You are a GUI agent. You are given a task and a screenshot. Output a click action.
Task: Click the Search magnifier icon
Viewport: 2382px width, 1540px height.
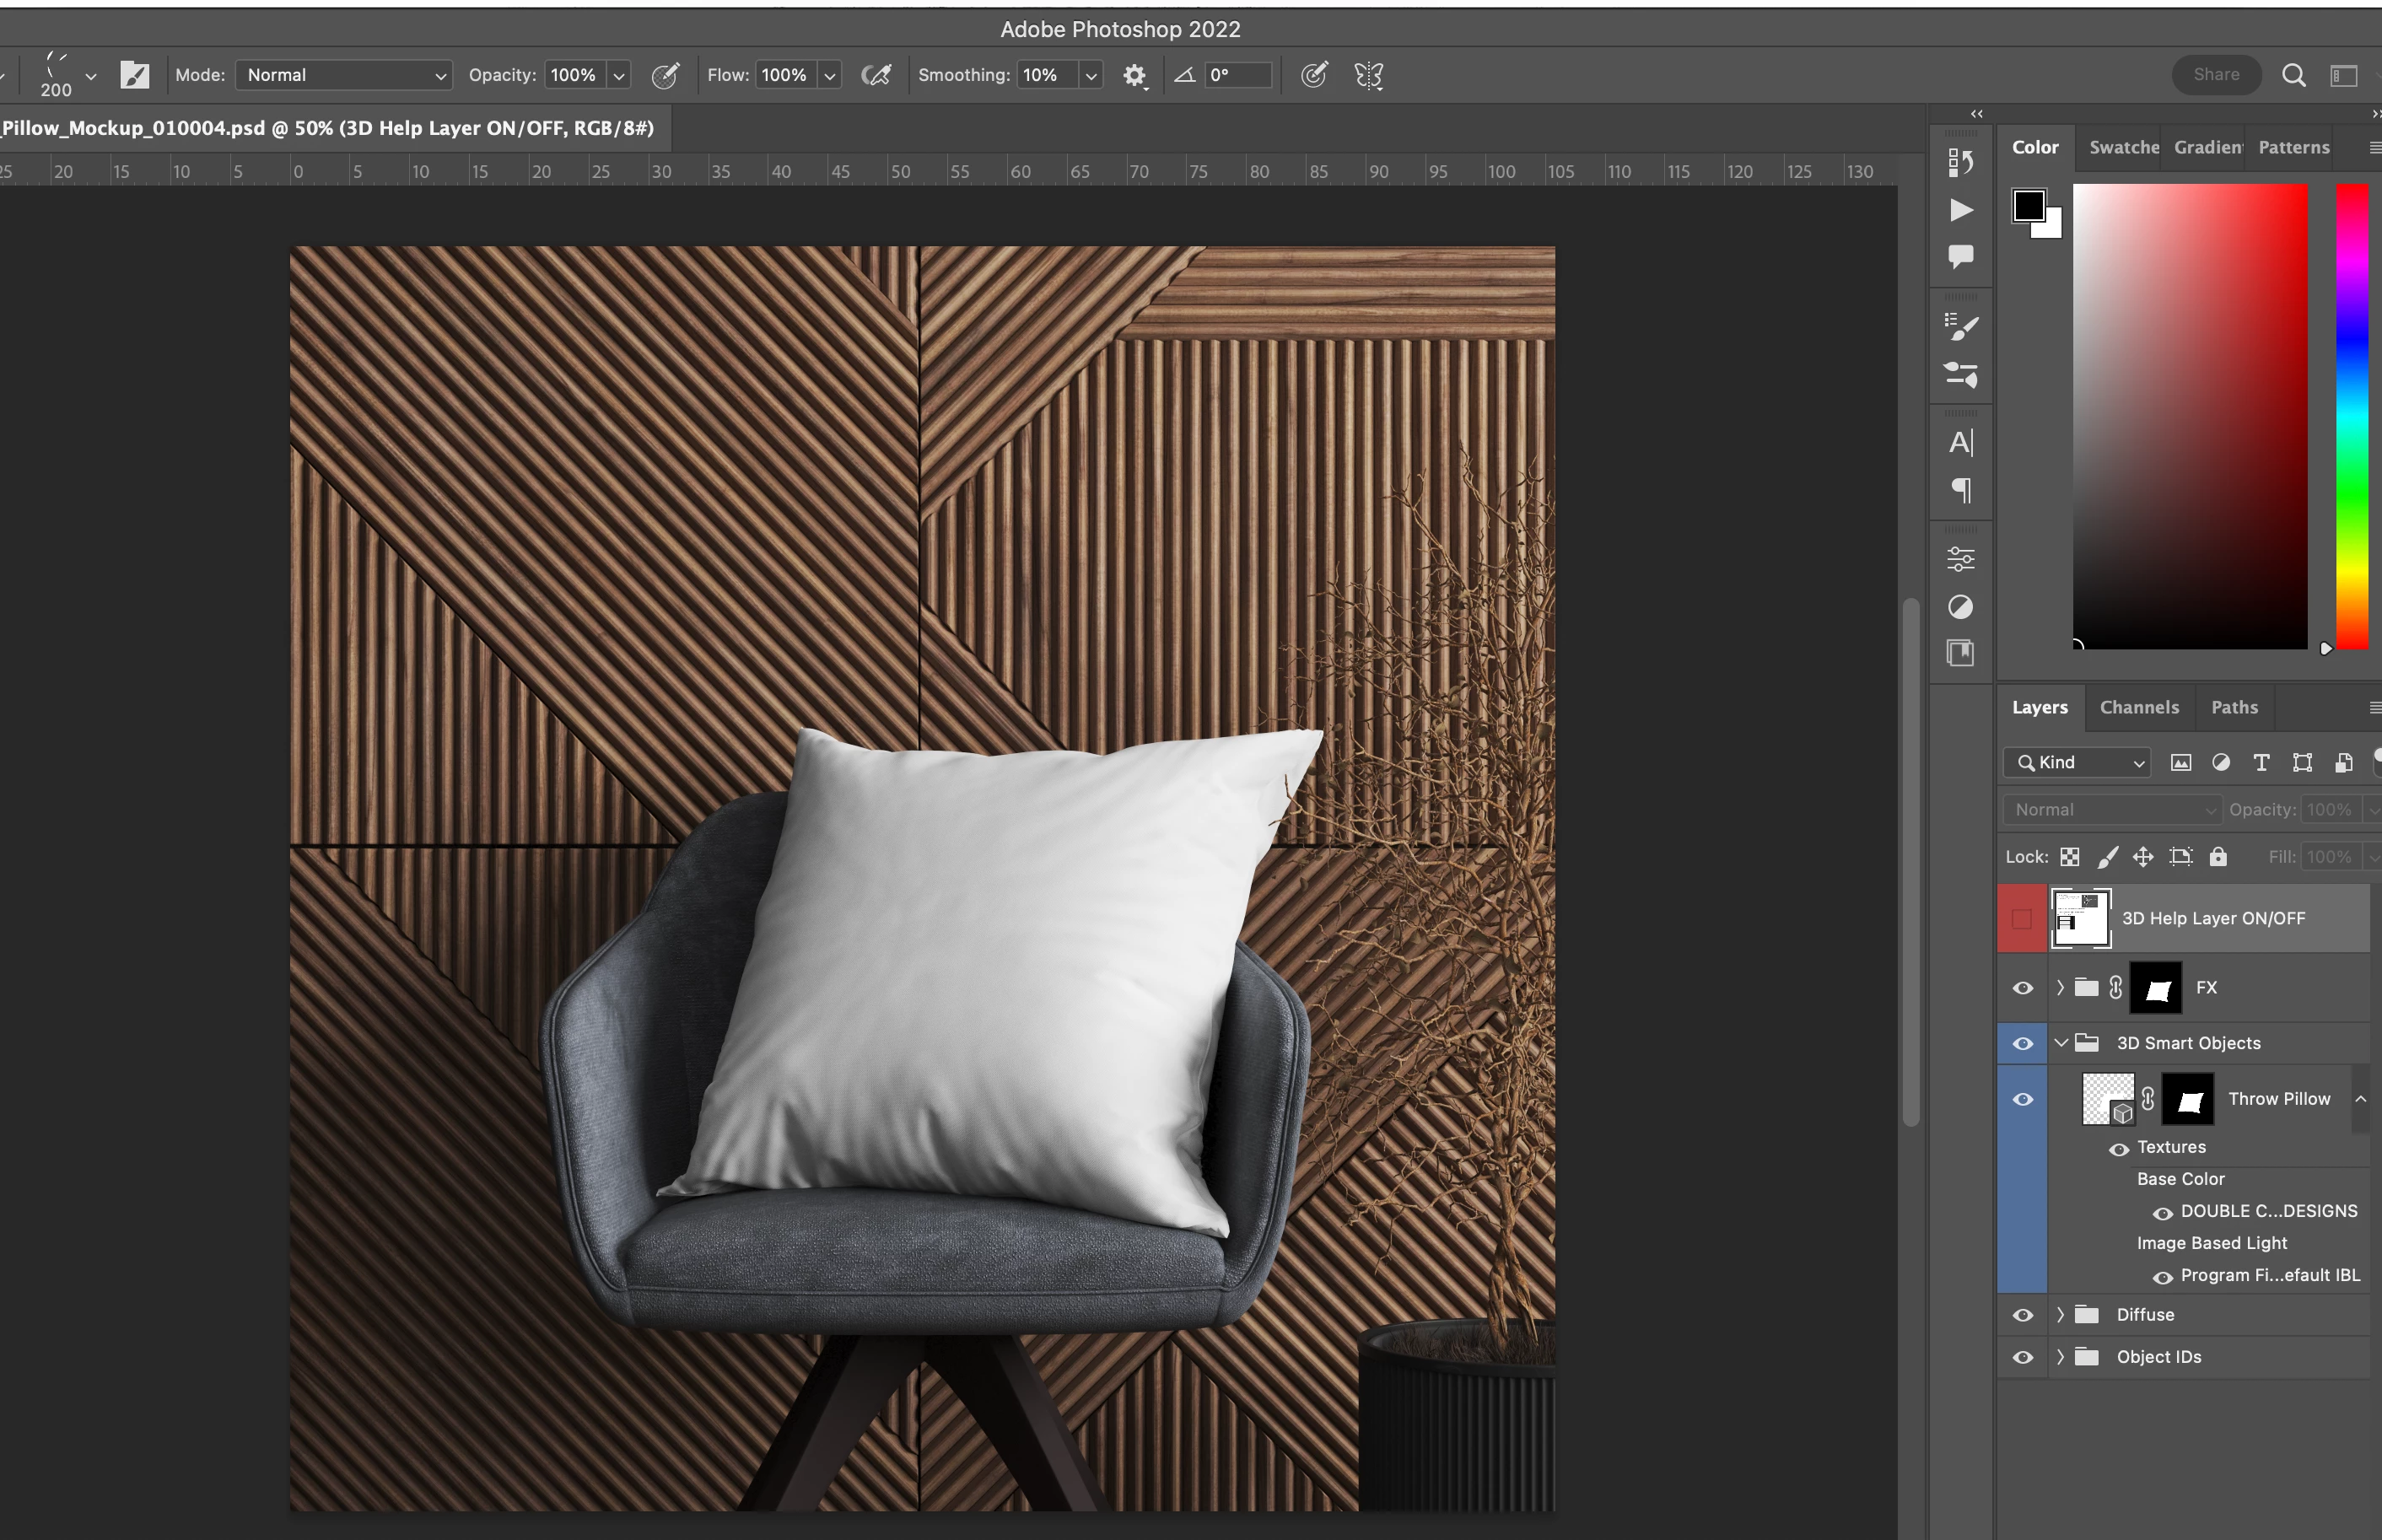pyautogui.click(x=2293, y=75)
